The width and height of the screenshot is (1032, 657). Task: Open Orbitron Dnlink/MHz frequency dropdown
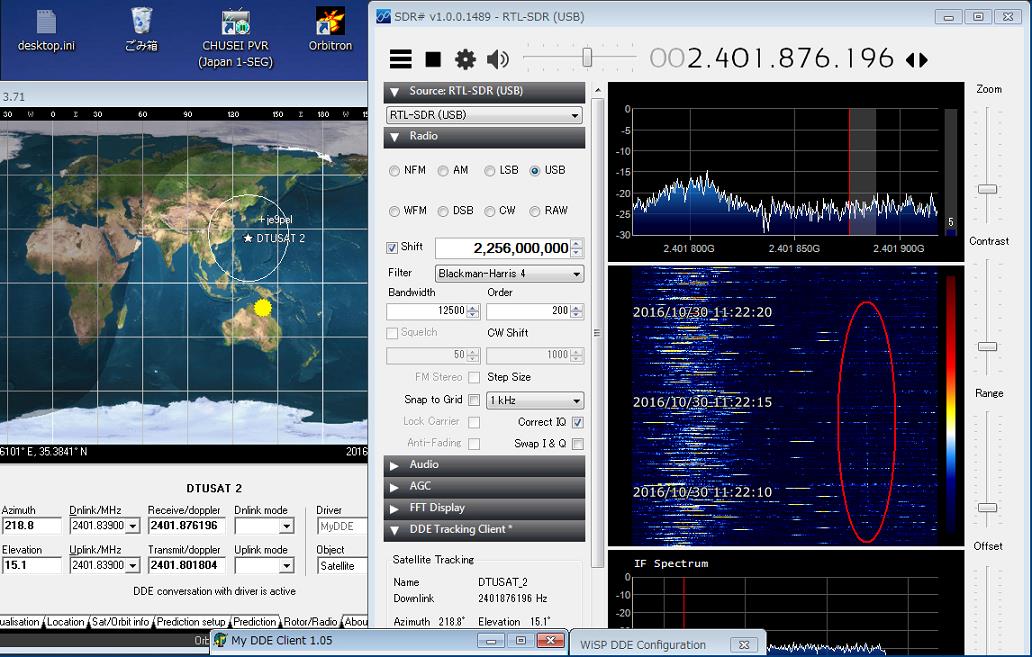[x=133, y=526]
